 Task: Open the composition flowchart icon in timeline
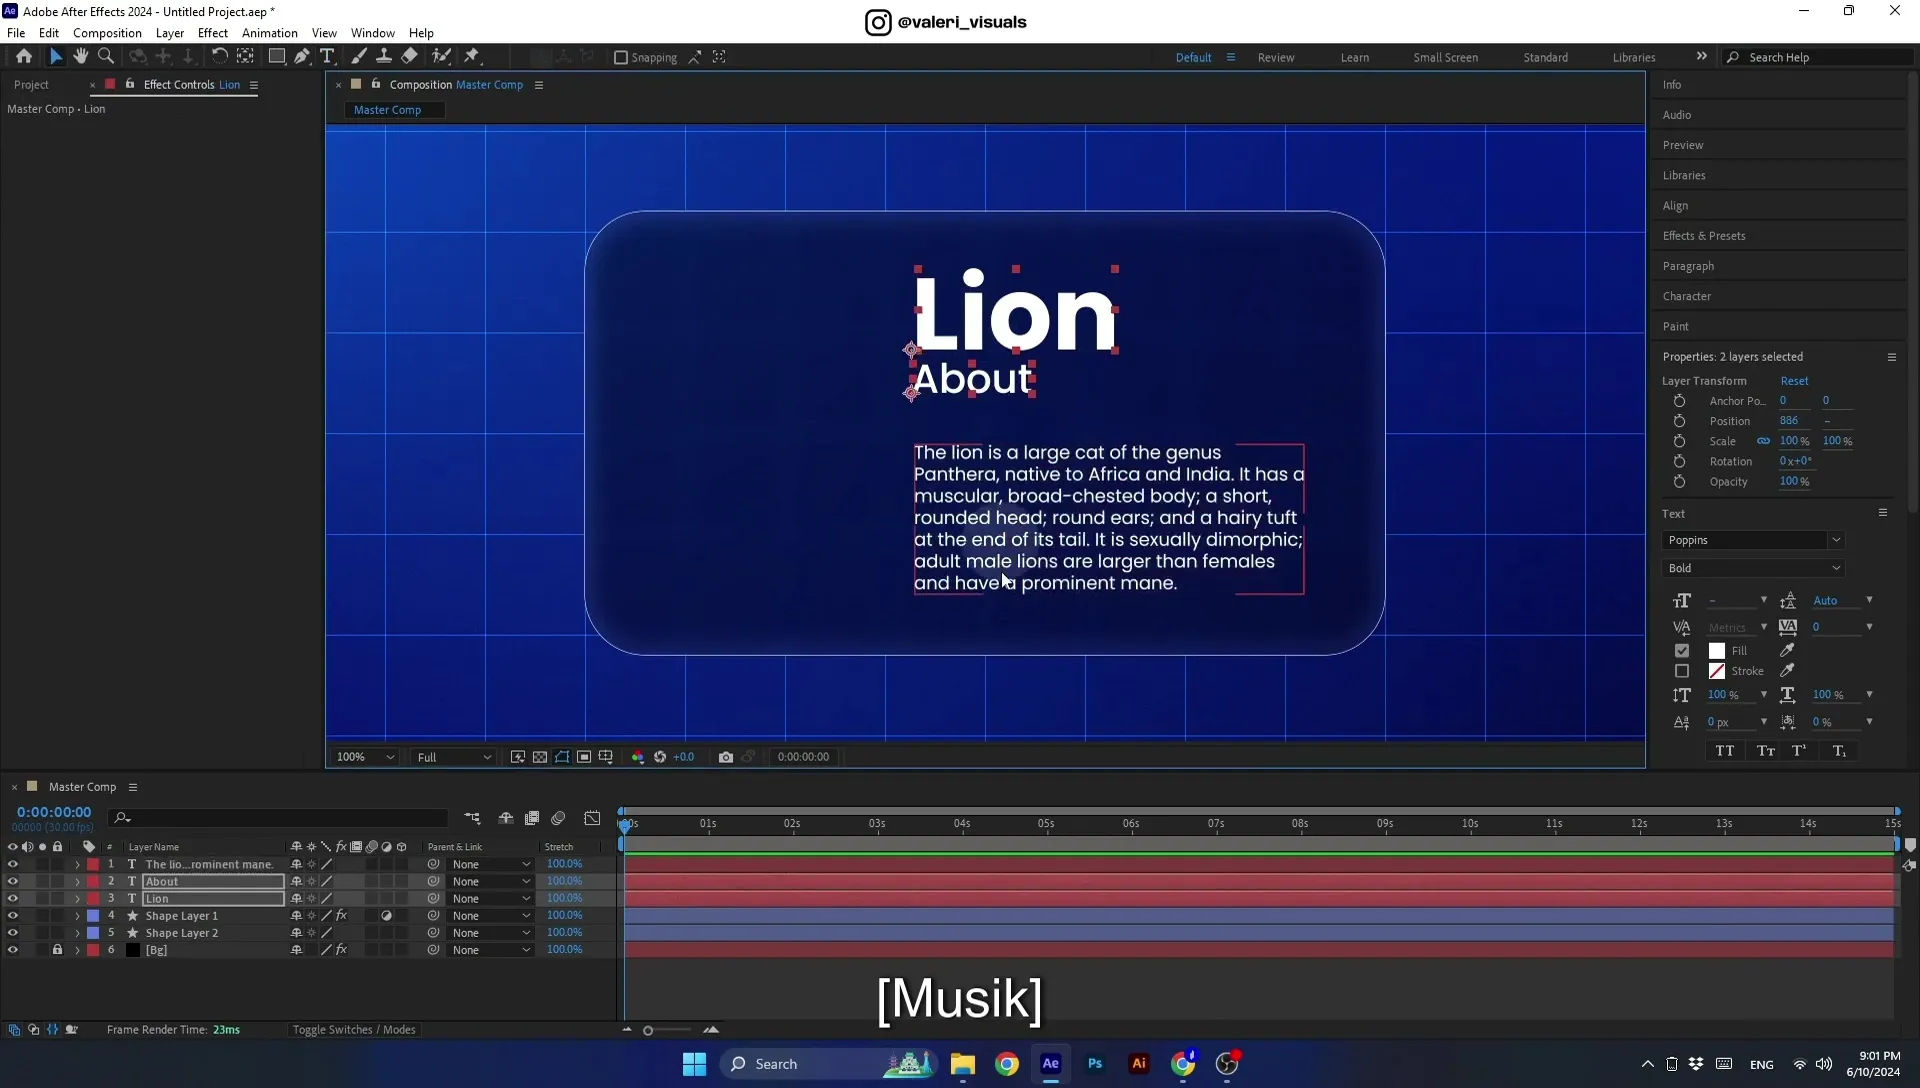pyautogui.click(x=472, y=818)
